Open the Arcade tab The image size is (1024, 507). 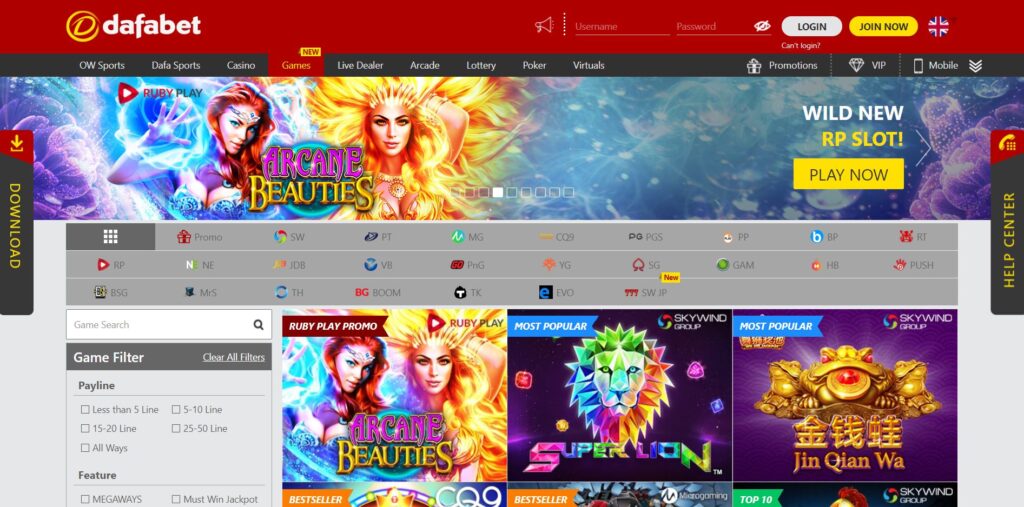(424, 65)
